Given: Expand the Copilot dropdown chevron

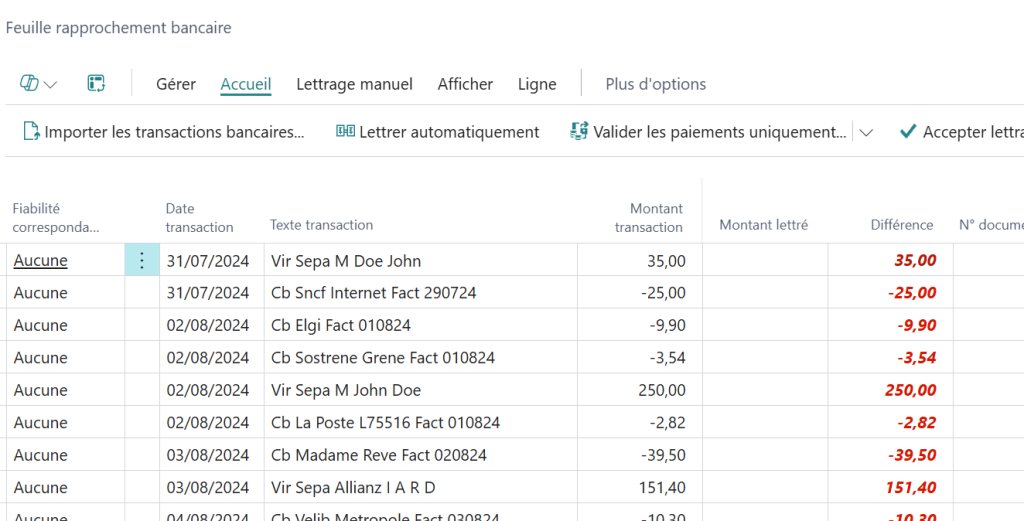Looking at the screenshot, I should [x=50, y=84].
